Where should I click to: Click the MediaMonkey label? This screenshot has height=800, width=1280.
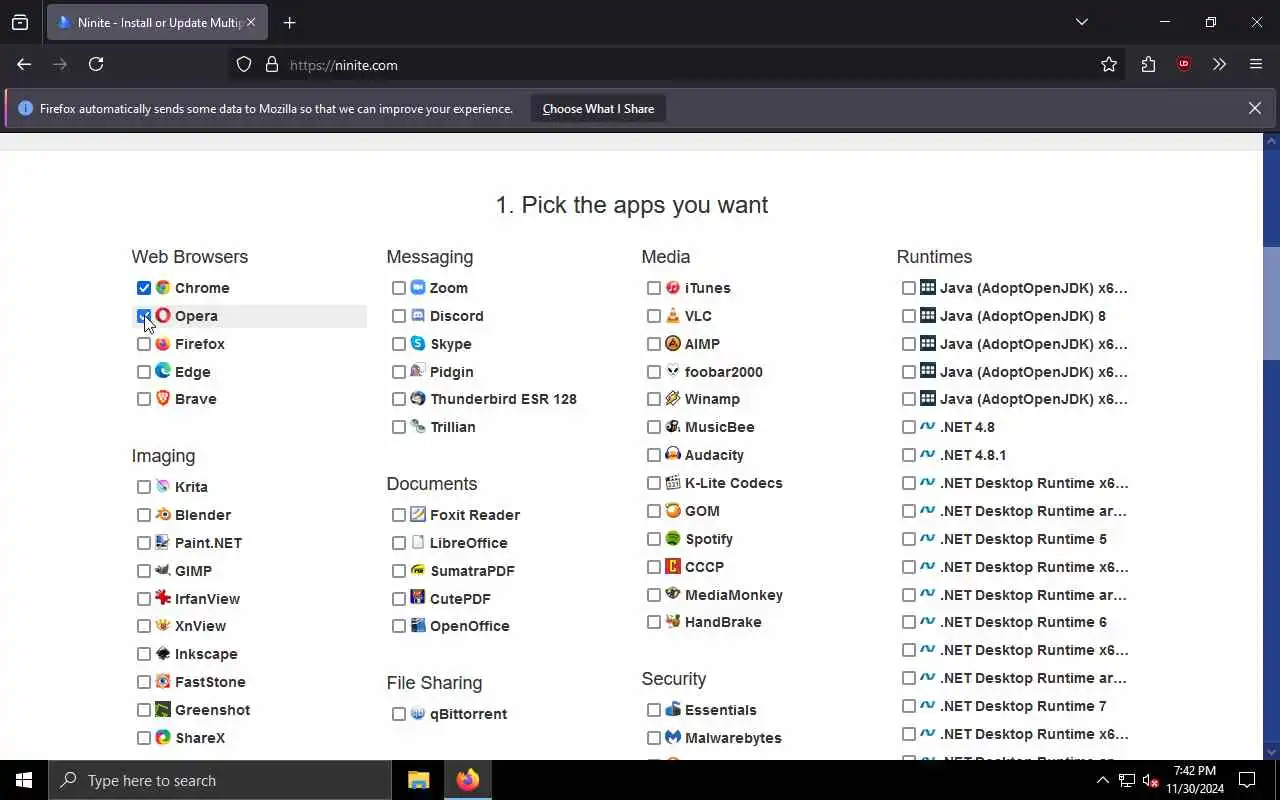point(734,595)
